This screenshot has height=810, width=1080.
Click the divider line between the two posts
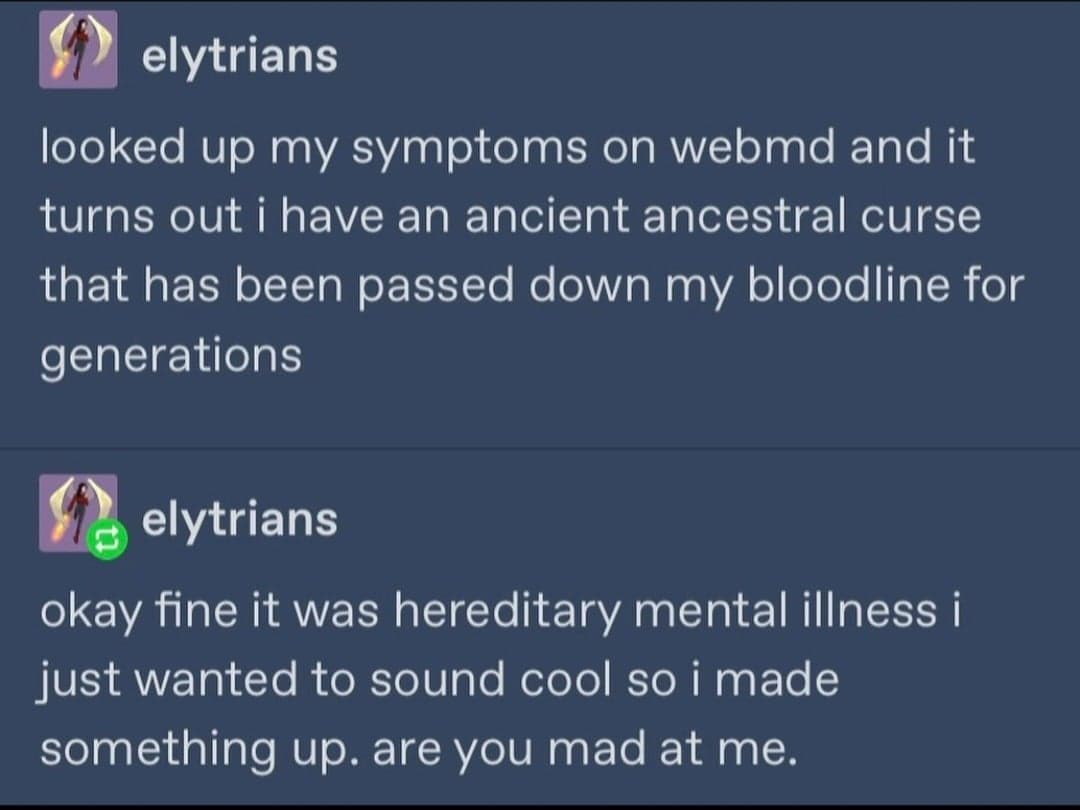tap(540, 449)
